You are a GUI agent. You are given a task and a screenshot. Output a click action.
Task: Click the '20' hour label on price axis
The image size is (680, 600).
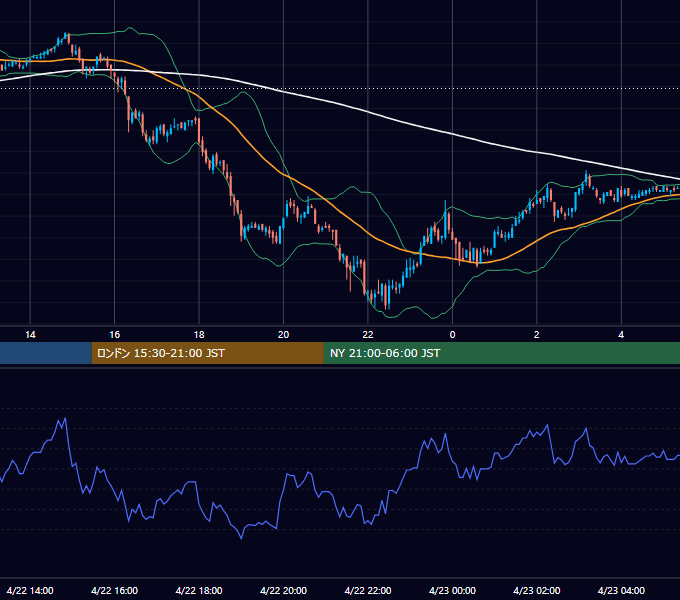point(283,335)
